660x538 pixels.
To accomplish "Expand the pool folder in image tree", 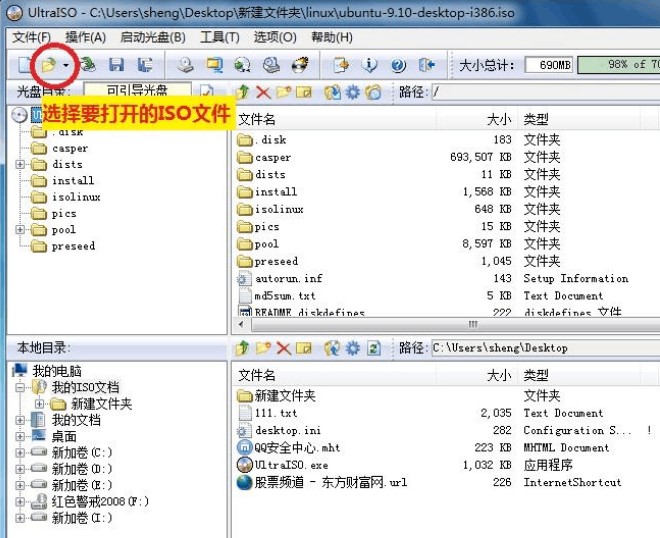I will (20, 229).
